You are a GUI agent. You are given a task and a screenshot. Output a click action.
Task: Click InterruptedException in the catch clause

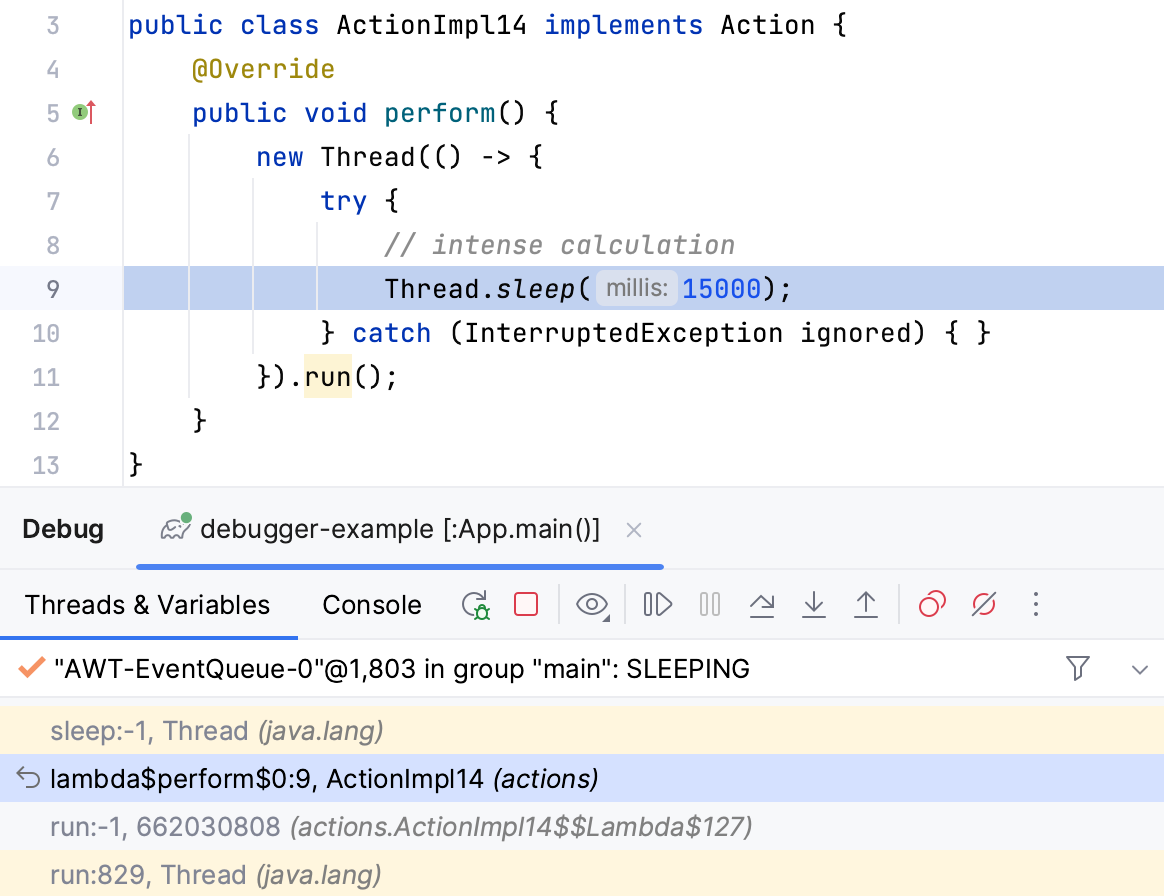pyautogui.click(x=624, y=333)
